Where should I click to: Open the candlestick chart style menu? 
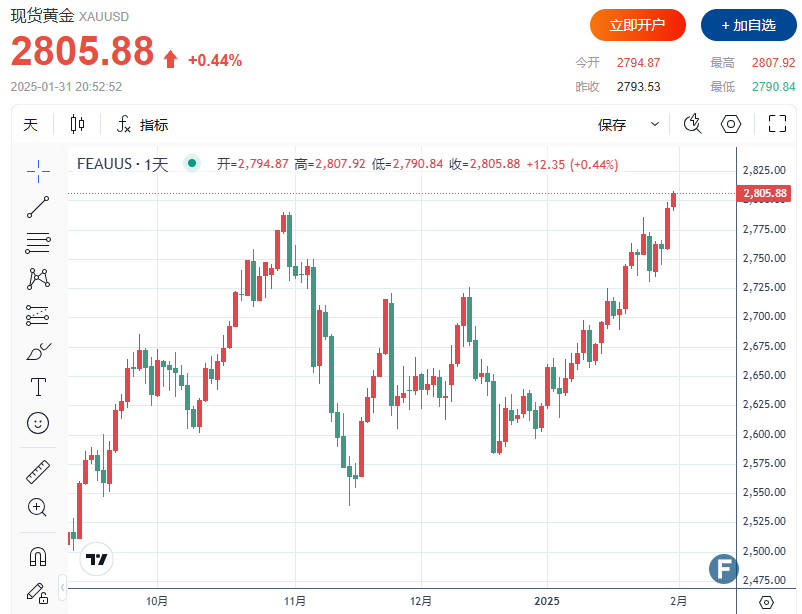77,125
